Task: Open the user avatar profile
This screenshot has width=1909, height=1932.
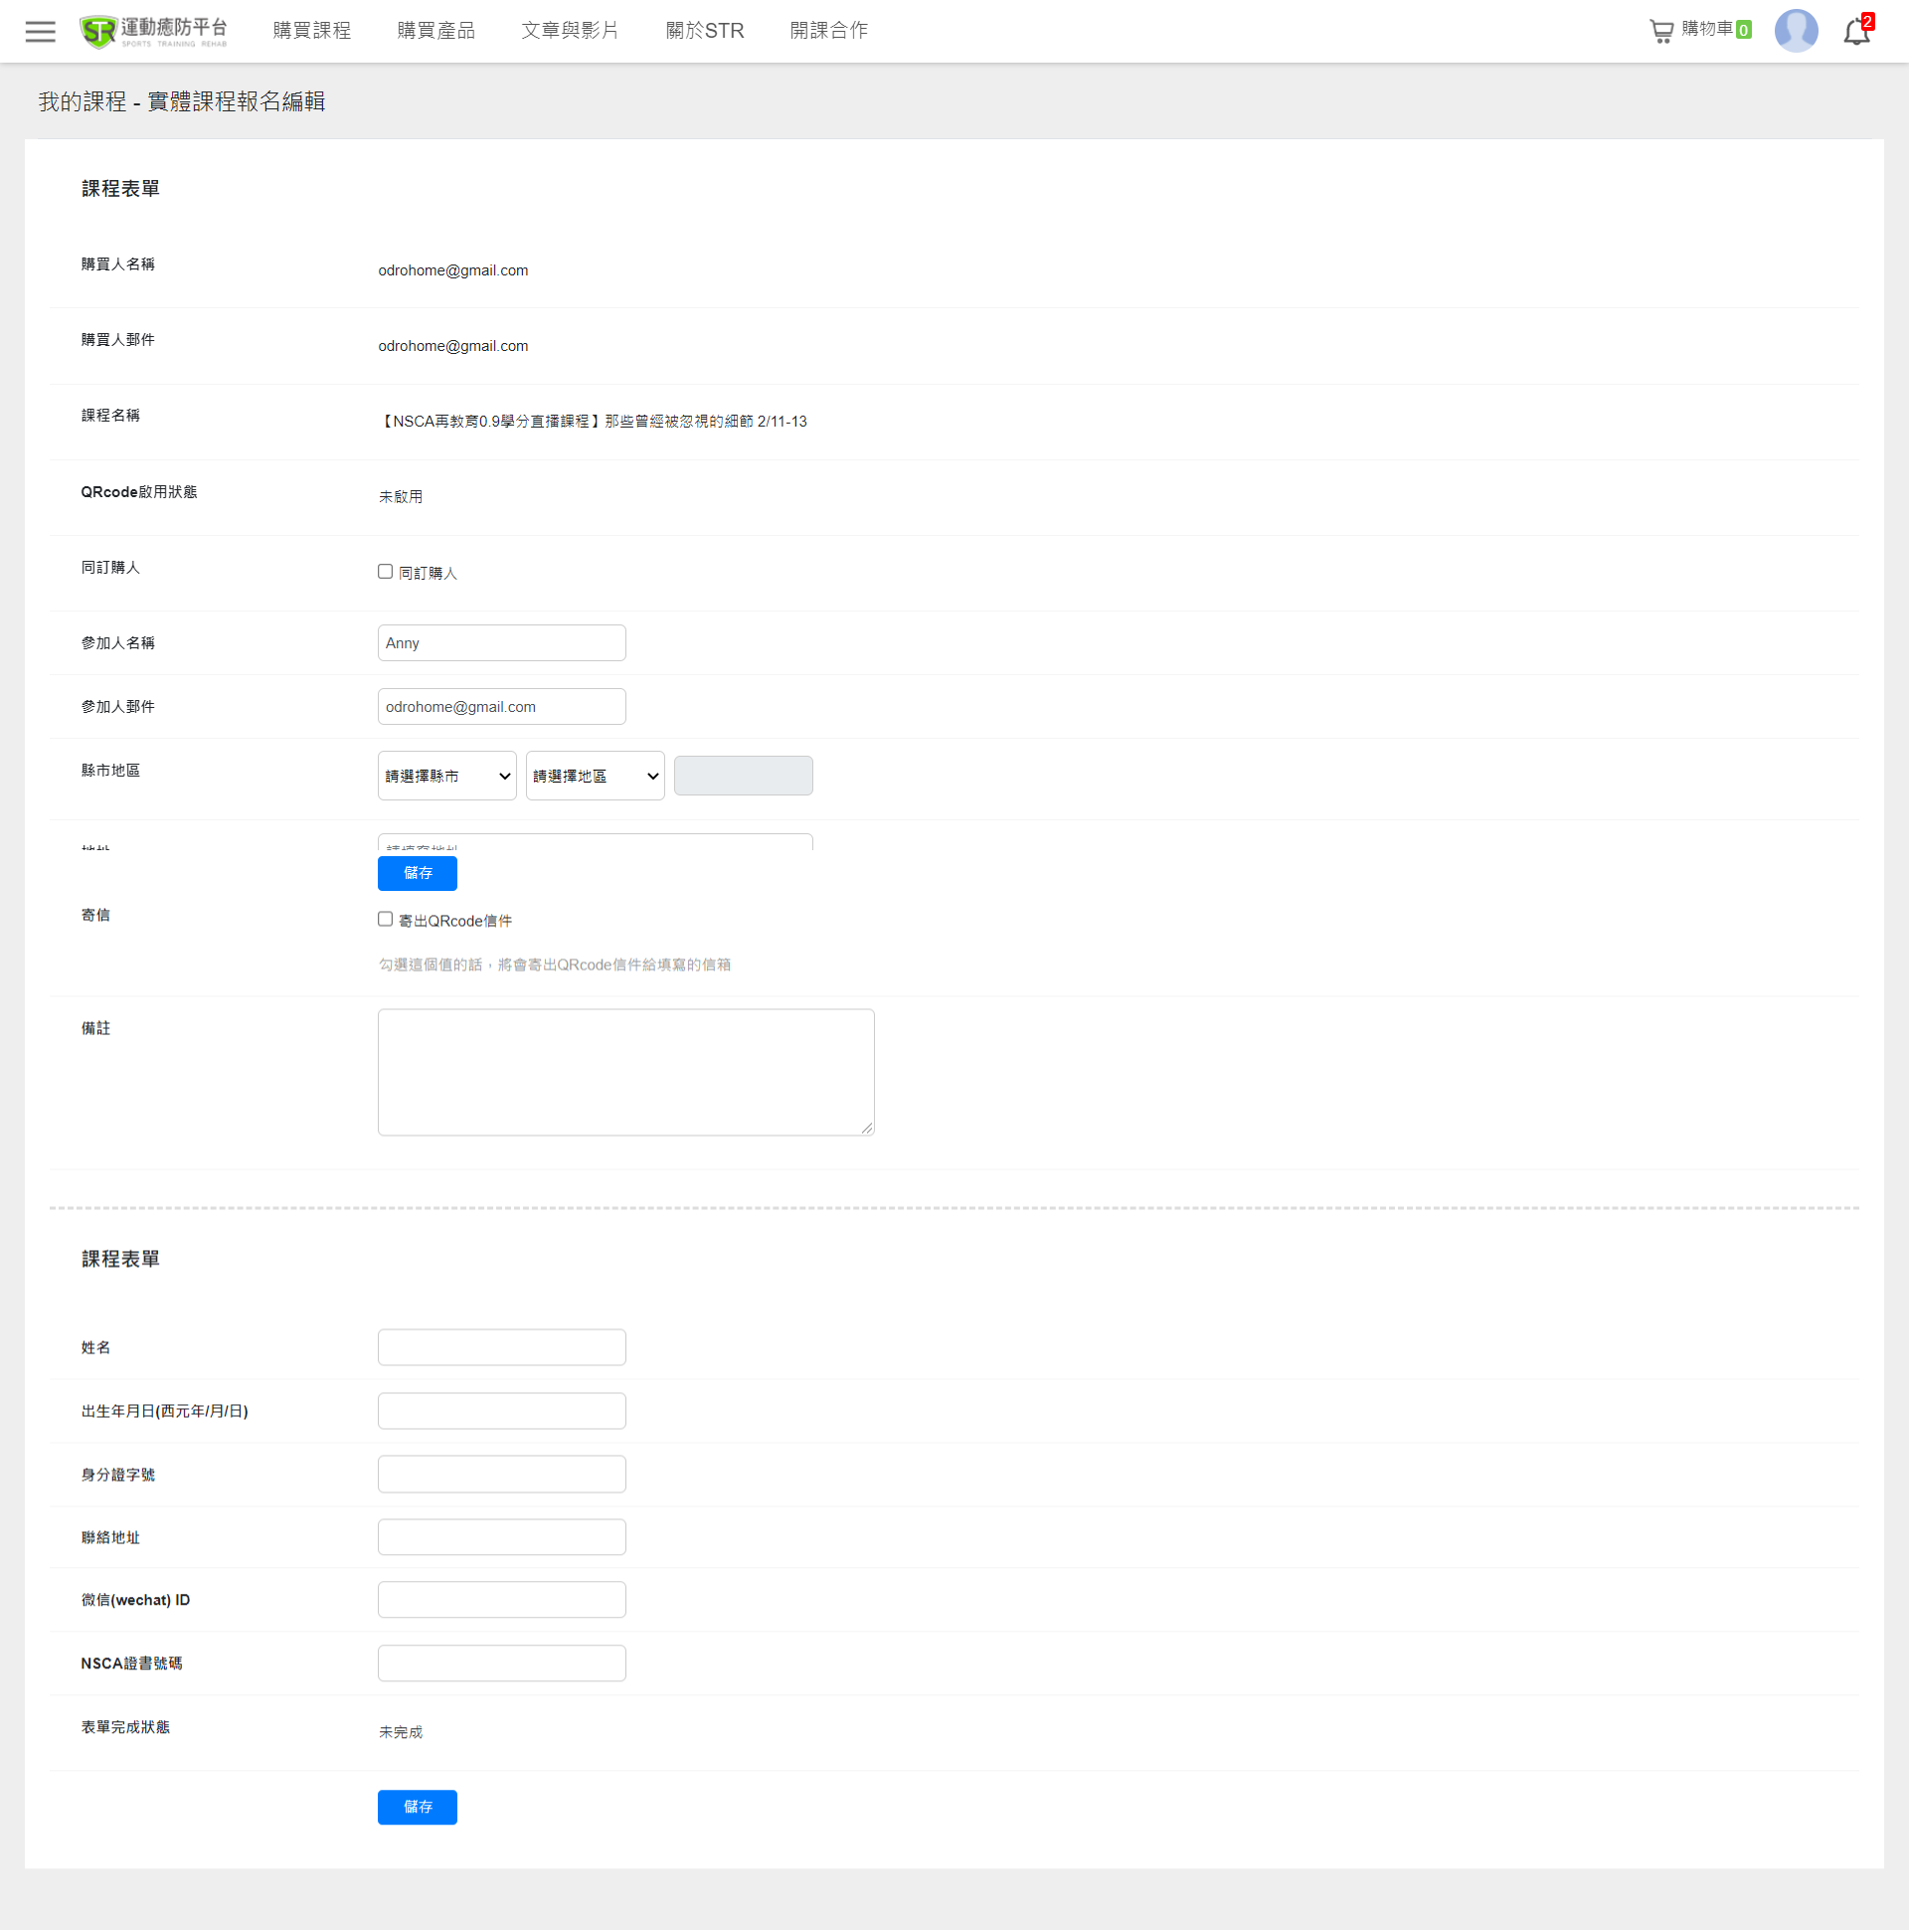Action: (x=1795, y=31)
